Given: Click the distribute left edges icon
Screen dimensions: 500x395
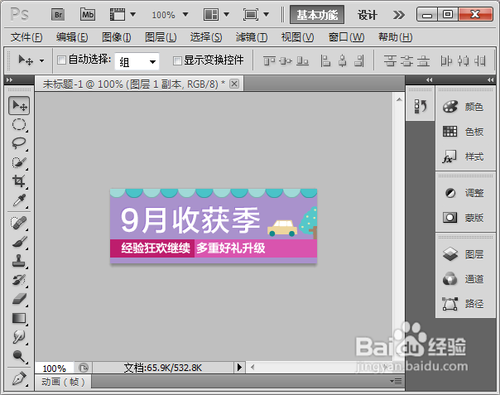Looking at the screenshot, I should tap(446, 61).
